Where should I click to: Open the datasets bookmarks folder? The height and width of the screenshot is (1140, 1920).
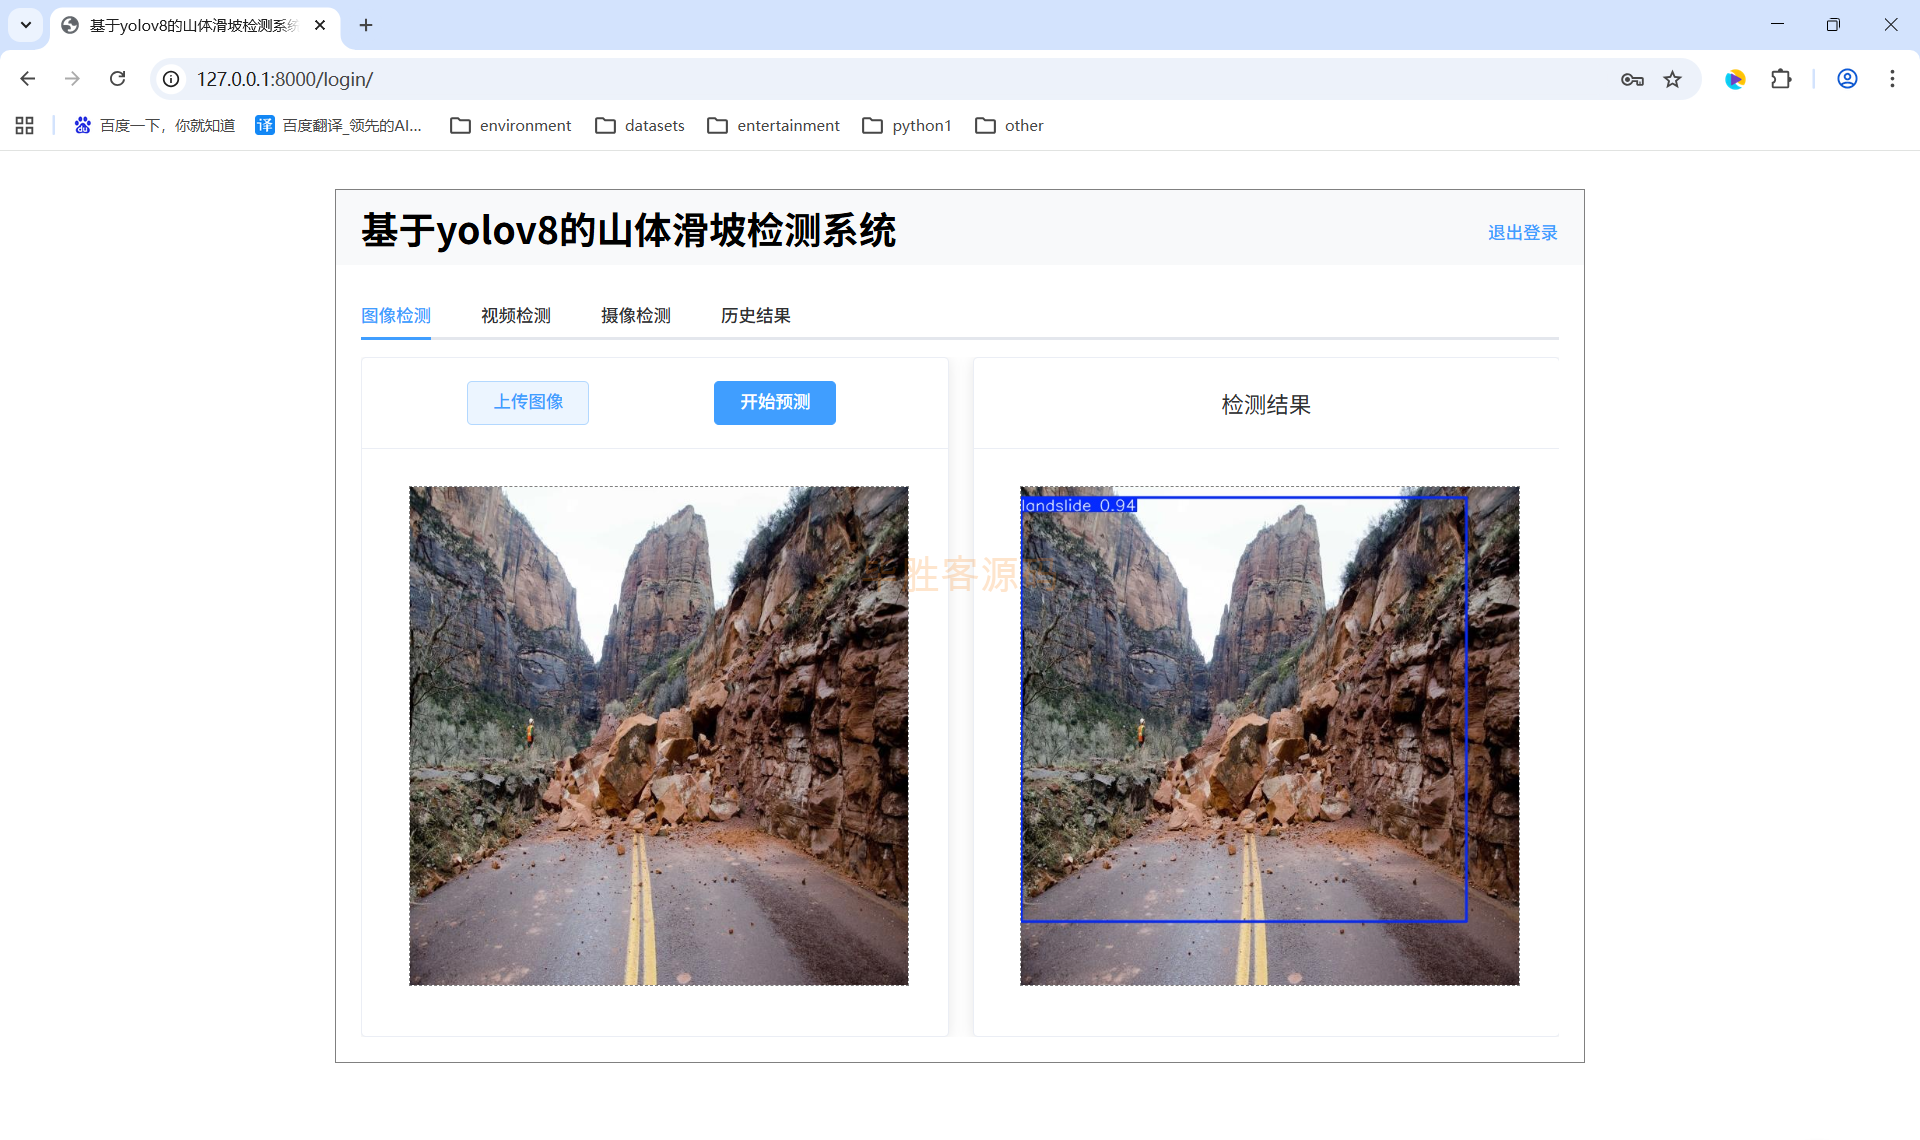pos(640,126)
